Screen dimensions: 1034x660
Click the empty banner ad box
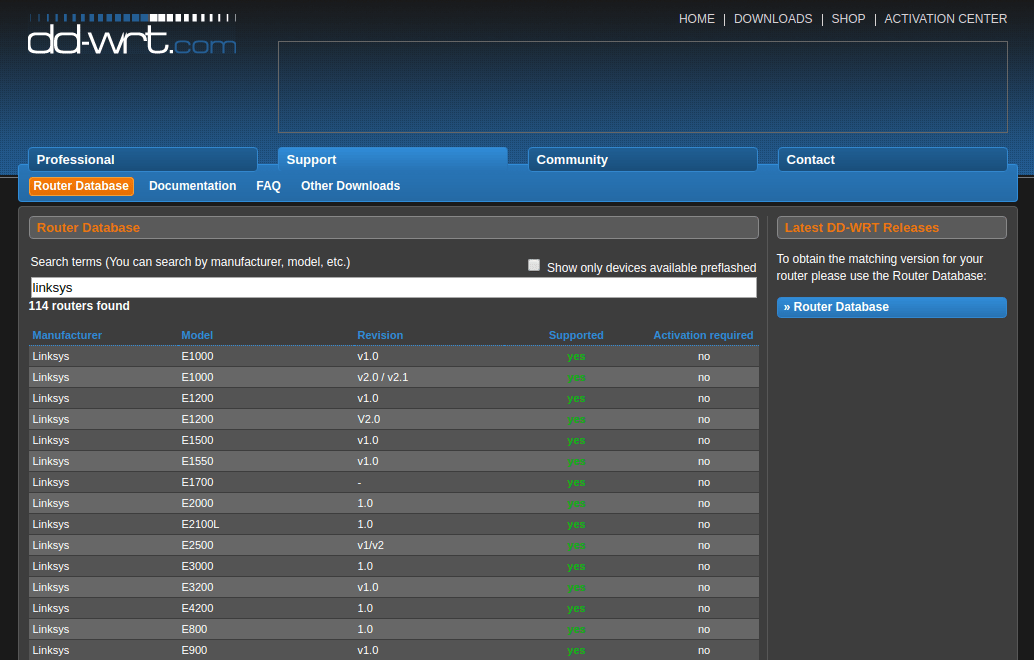[642, 87]
